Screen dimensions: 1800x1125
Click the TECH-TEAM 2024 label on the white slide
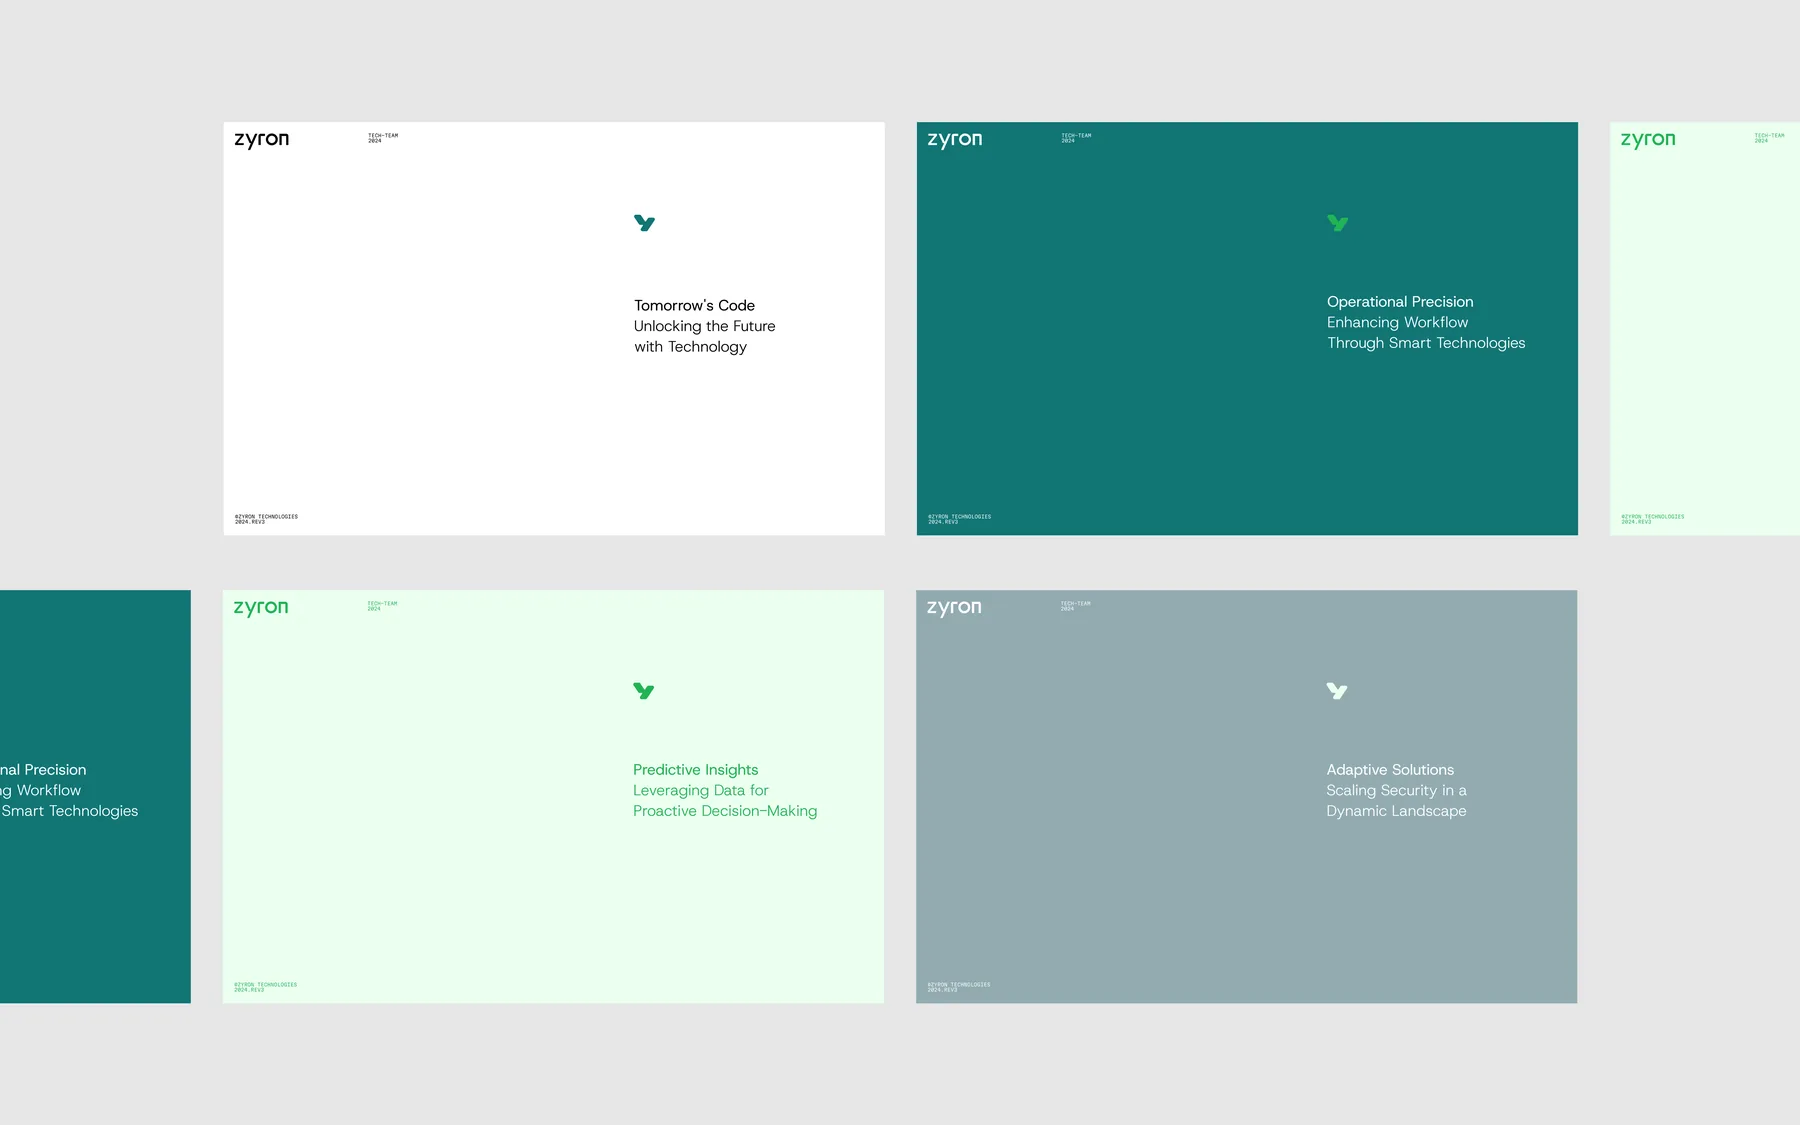pos(383,138)
